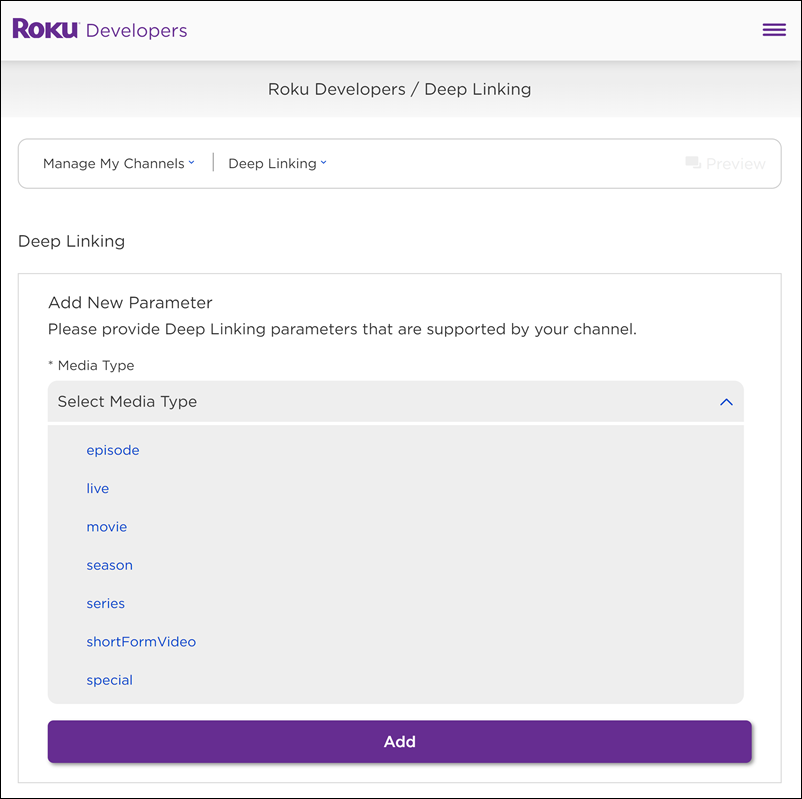
Task: Choose the series media type
Action: coord(105,603)
